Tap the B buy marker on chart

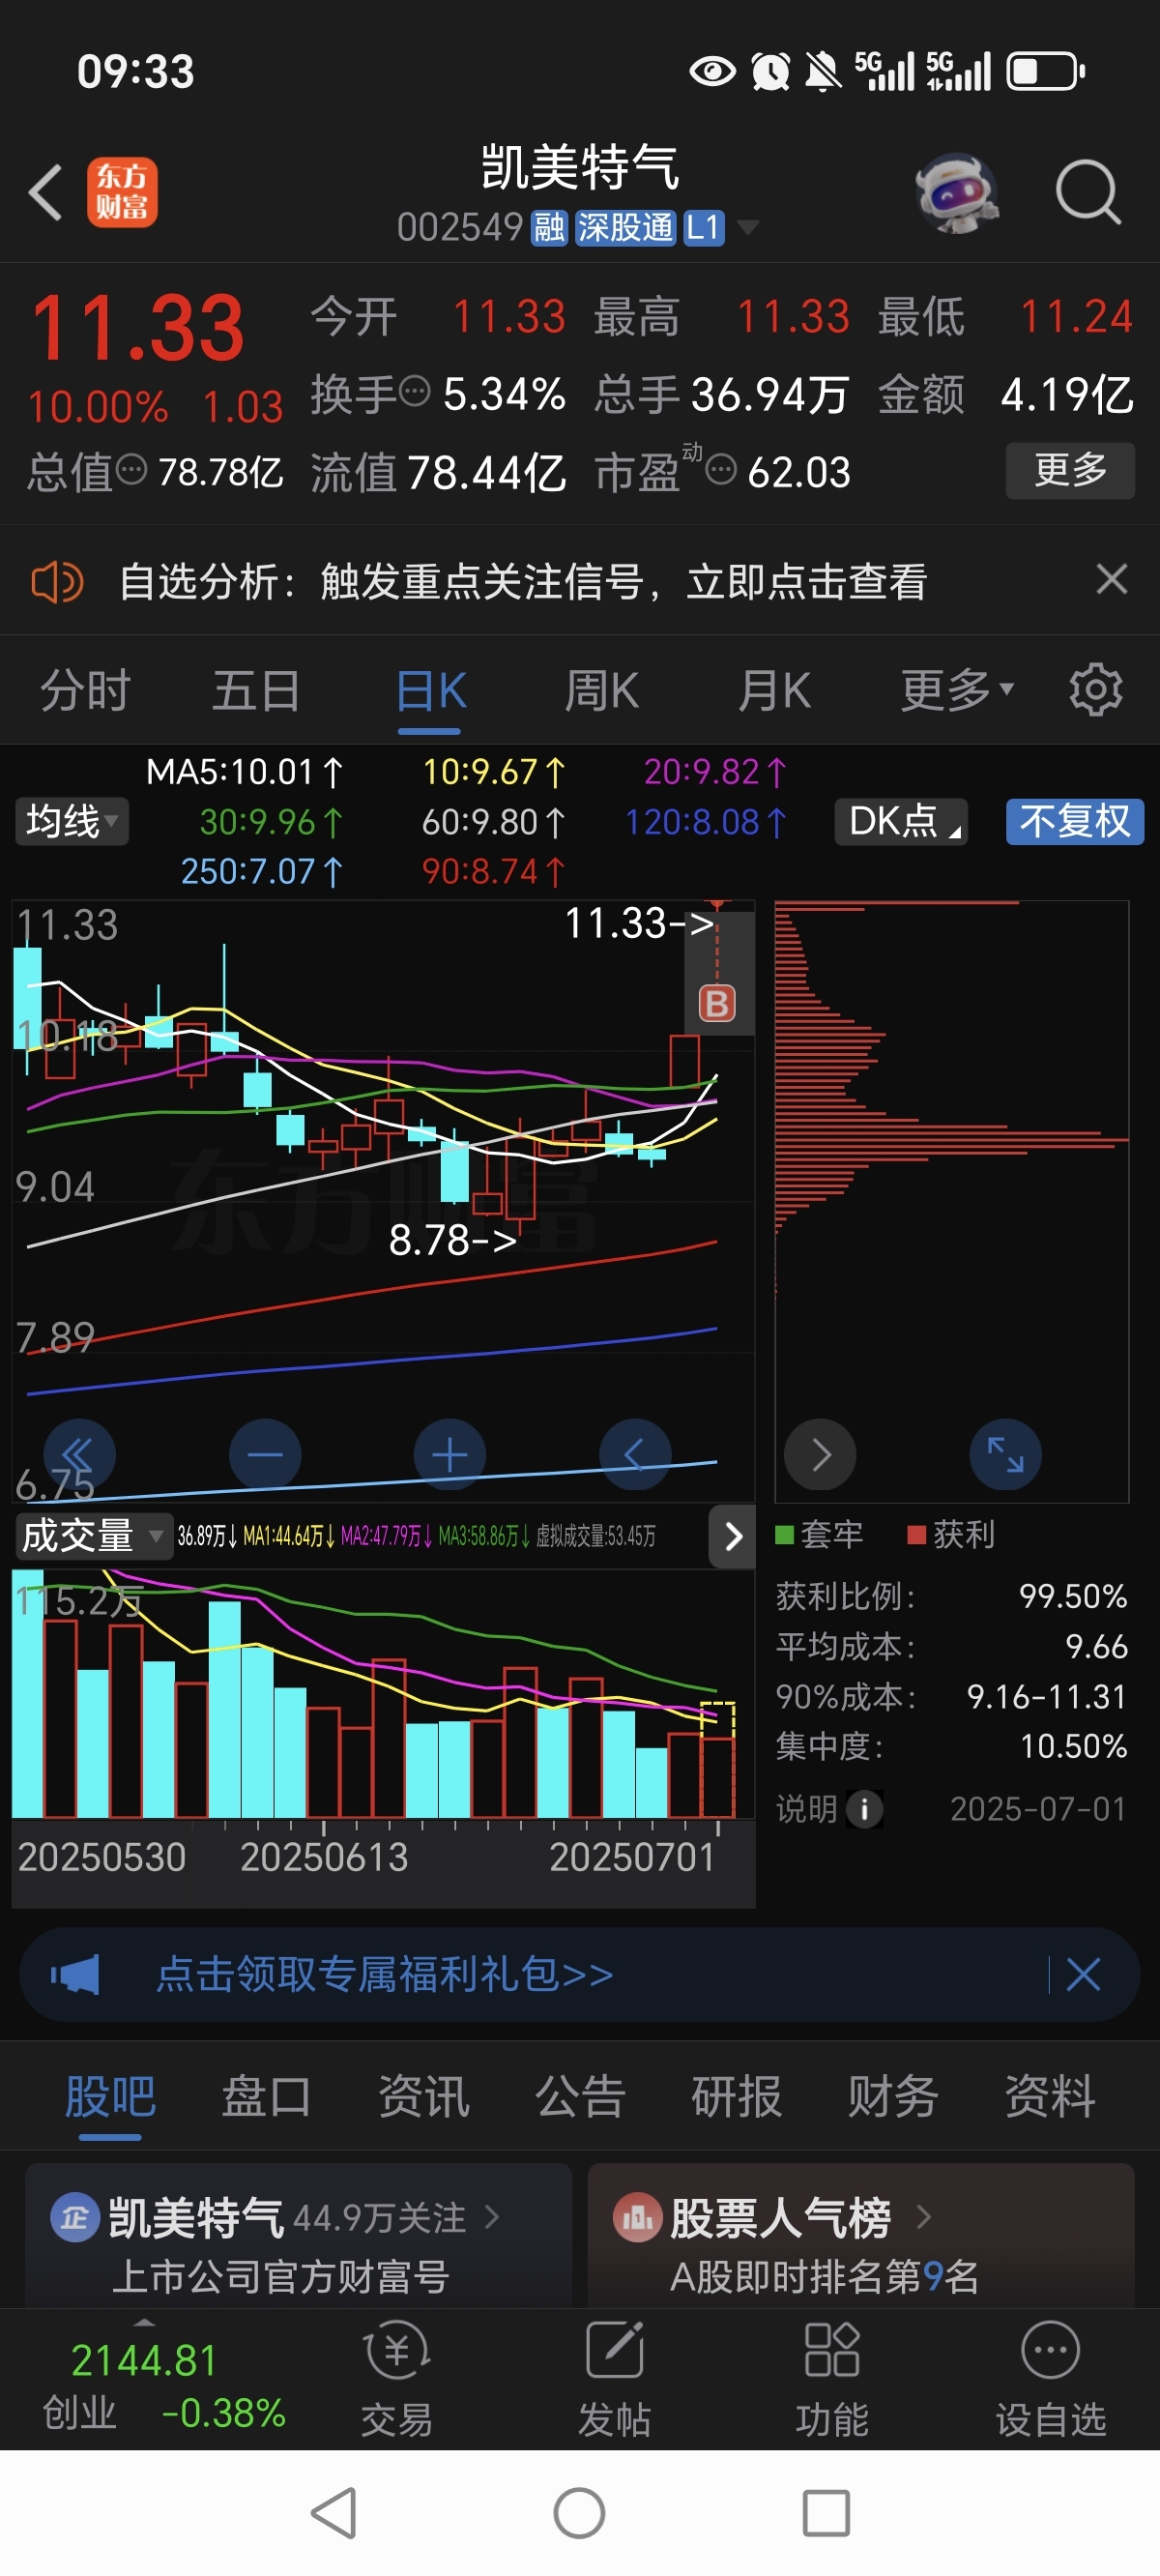click(716, 1003)
